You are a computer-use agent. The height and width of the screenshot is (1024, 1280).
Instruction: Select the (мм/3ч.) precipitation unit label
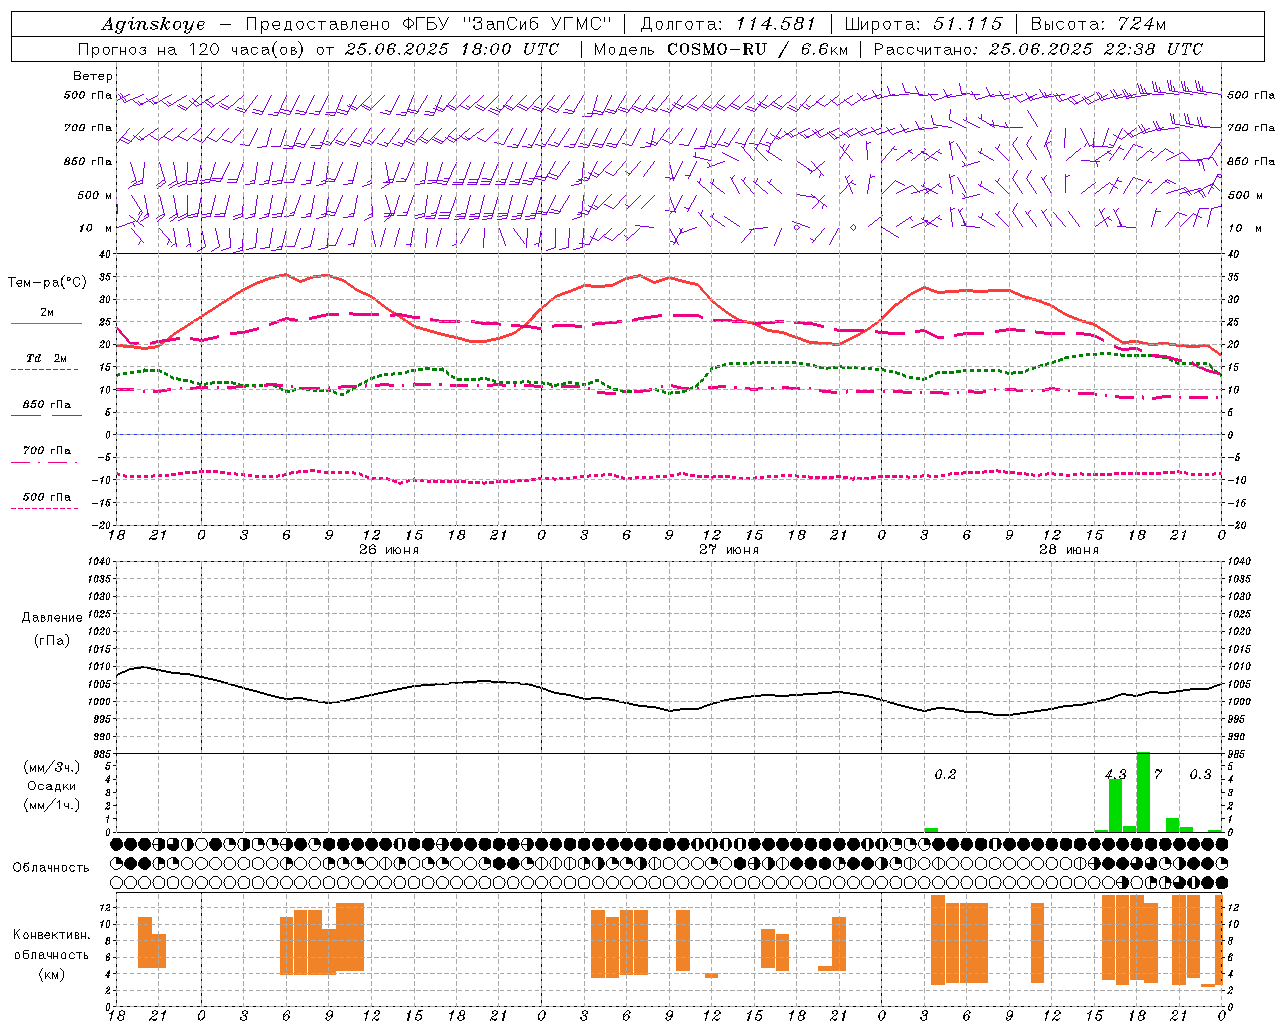pos(51,767)
